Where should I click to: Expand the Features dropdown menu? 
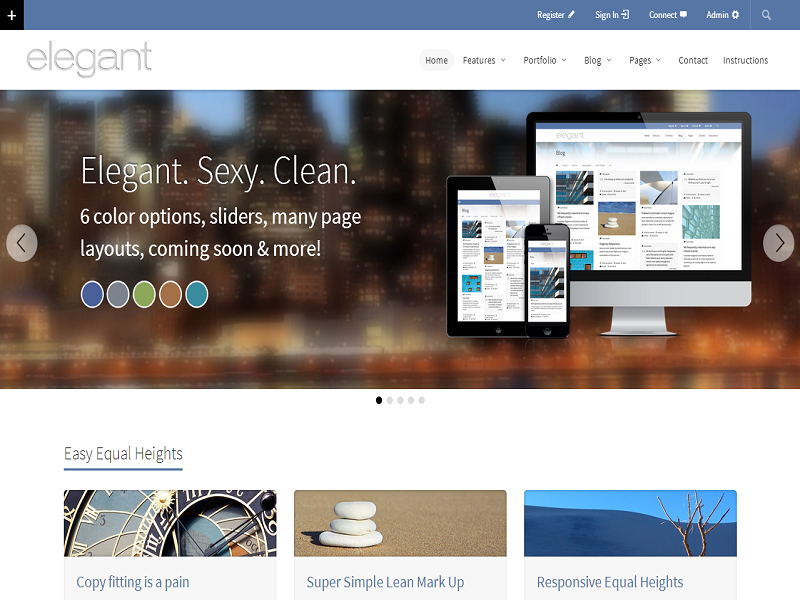pyautogui.click(x=484, y=60)
